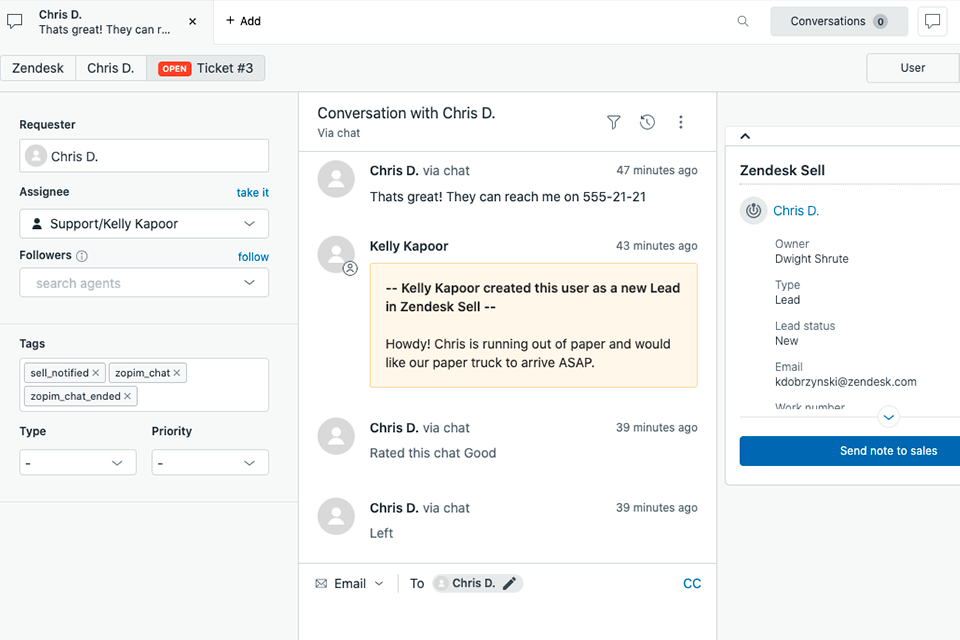The image size is (960, 640).
Task: Open the conversation three-dot options menu
Action: [680, 122]
